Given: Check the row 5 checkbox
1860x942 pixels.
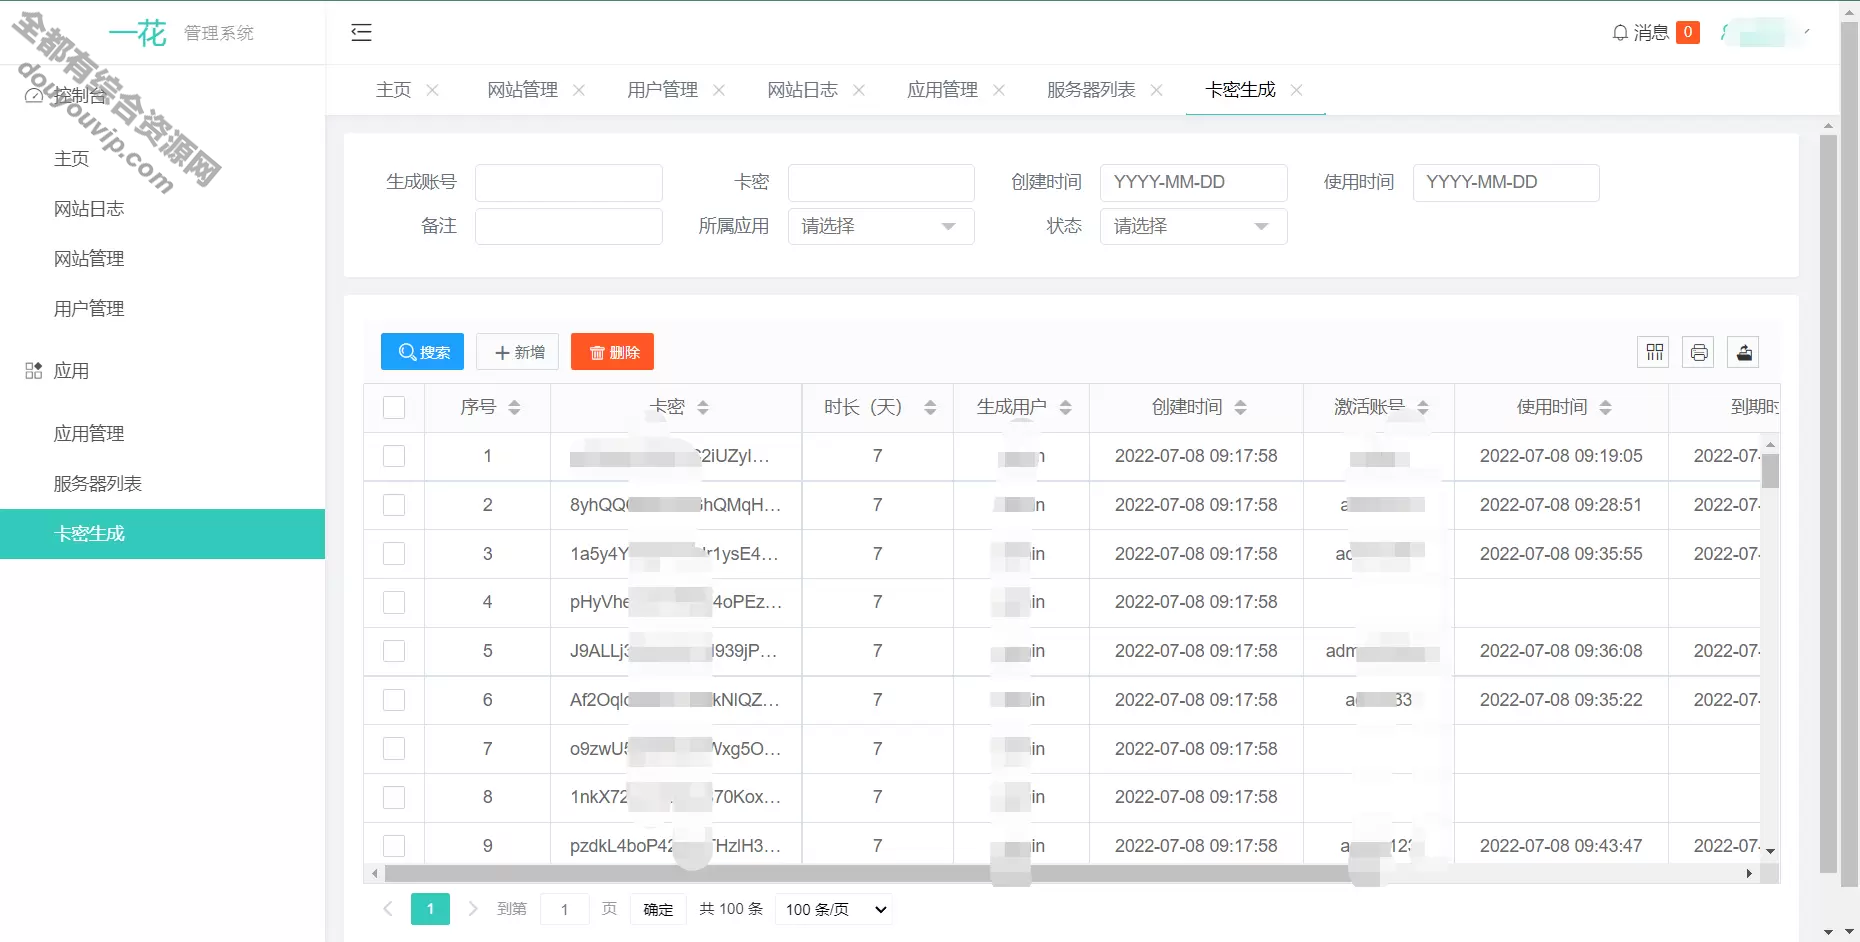Looking at the screenshot, I should (x=394, y=651).
